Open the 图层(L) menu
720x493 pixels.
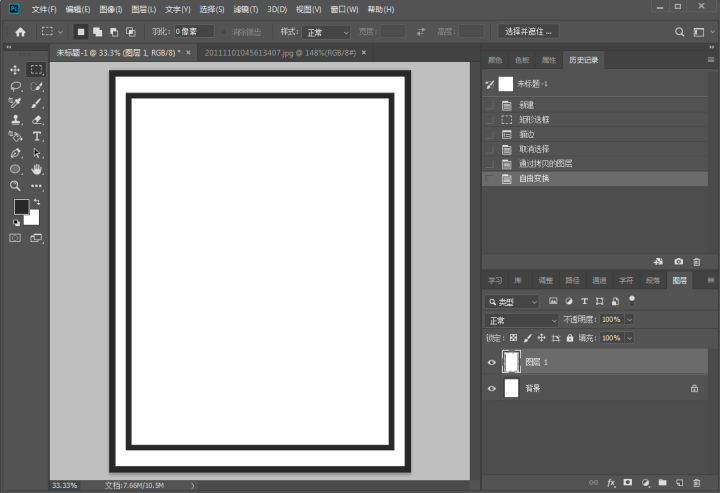click(143, 9)
